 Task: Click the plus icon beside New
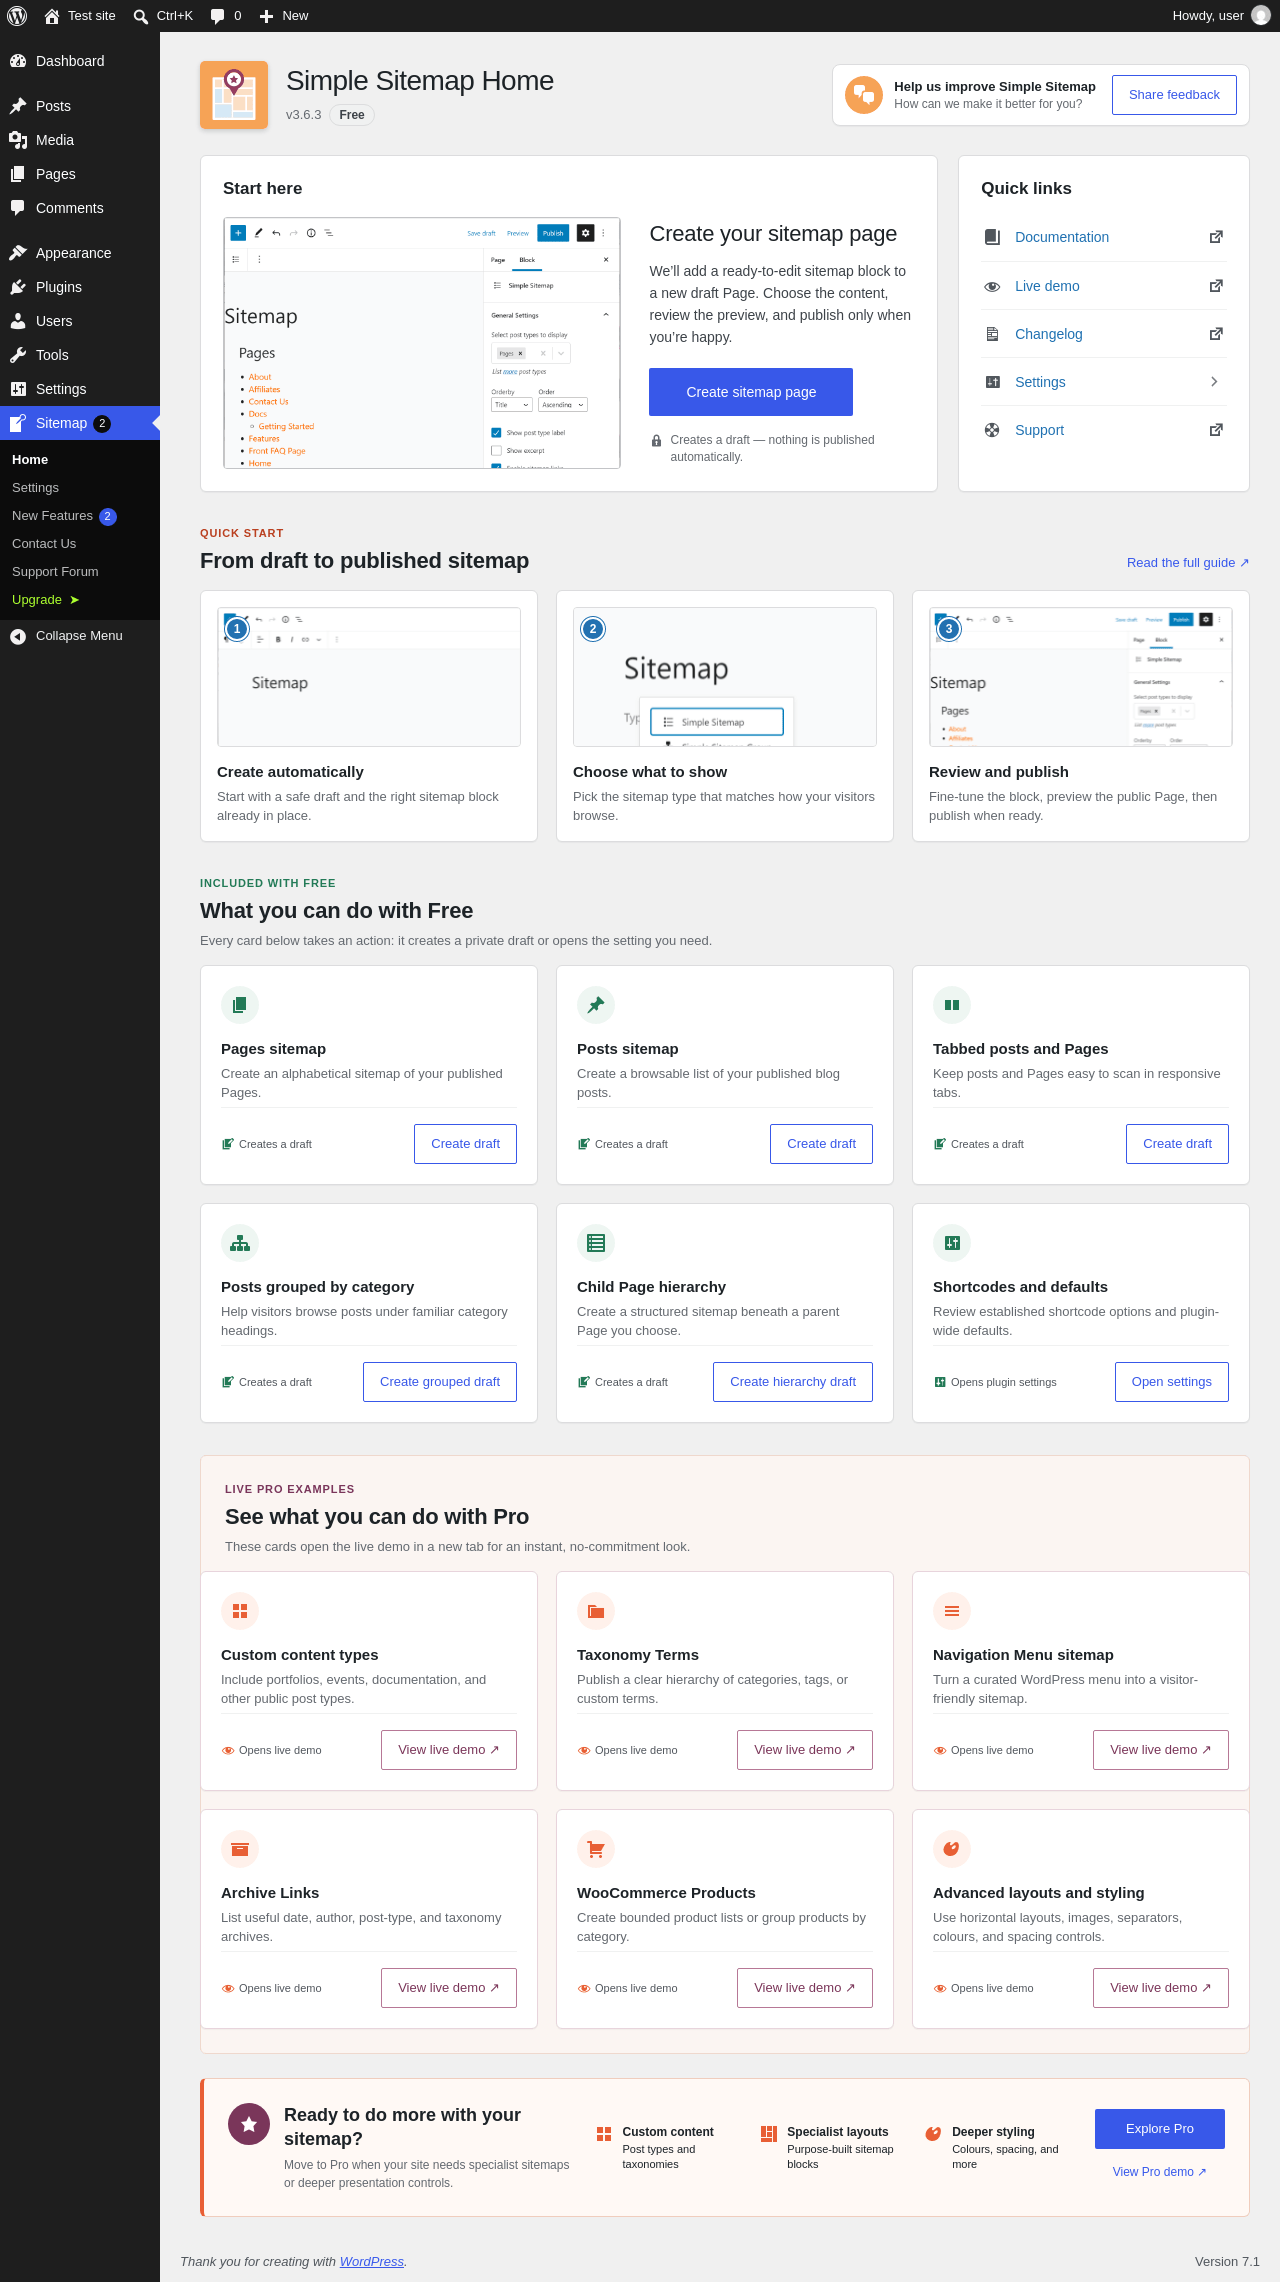(x=266, y=16)
